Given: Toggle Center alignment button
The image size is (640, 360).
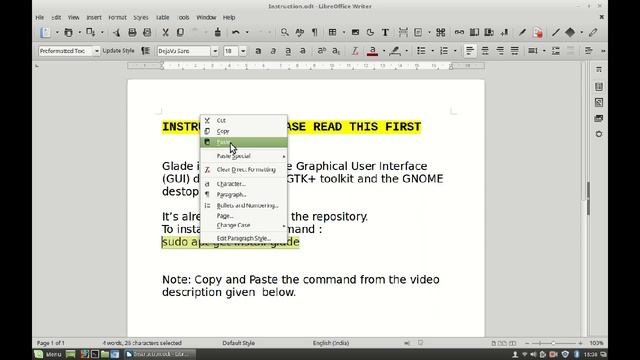Looking at the screenshot, I should point(485,51).
